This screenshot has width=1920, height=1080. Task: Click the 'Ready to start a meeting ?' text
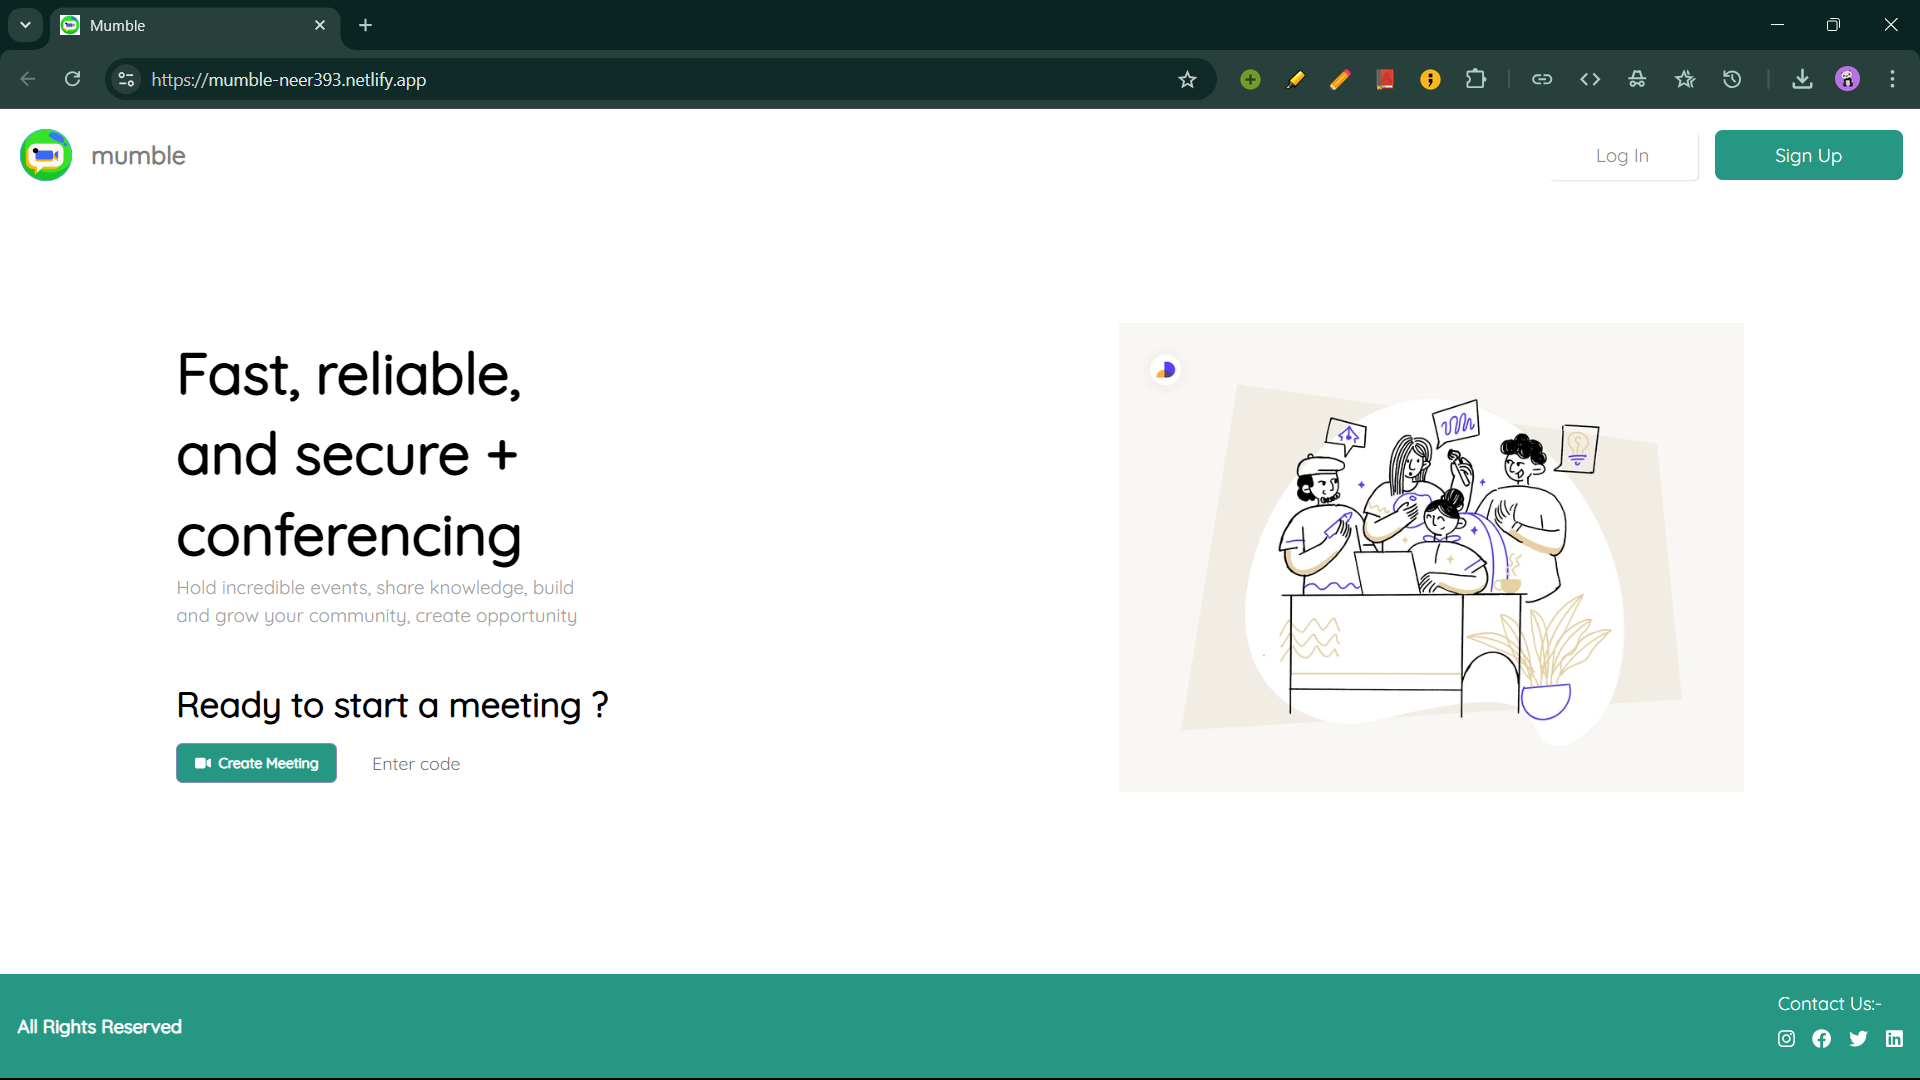tap(392, 705)
